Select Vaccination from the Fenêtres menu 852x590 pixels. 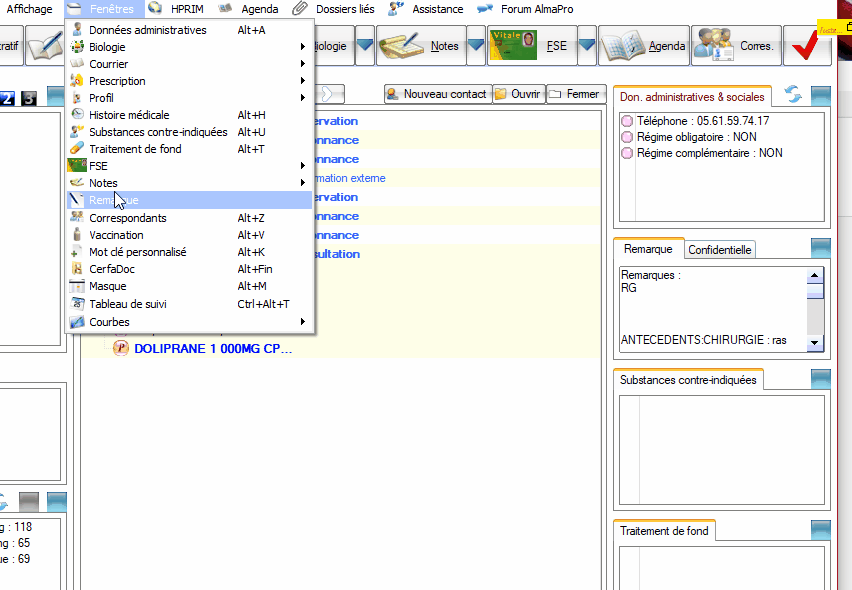click(x=116, y=235)
